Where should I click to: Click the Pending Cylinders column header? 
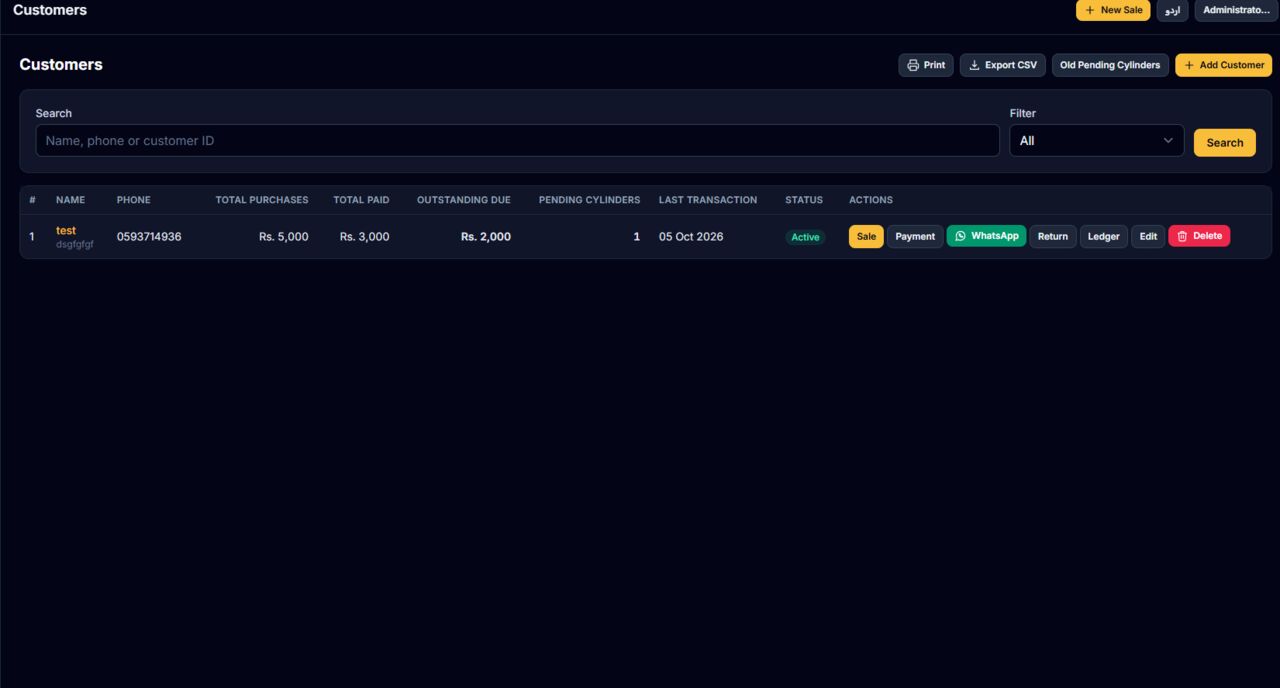click(x=589, y=200)
